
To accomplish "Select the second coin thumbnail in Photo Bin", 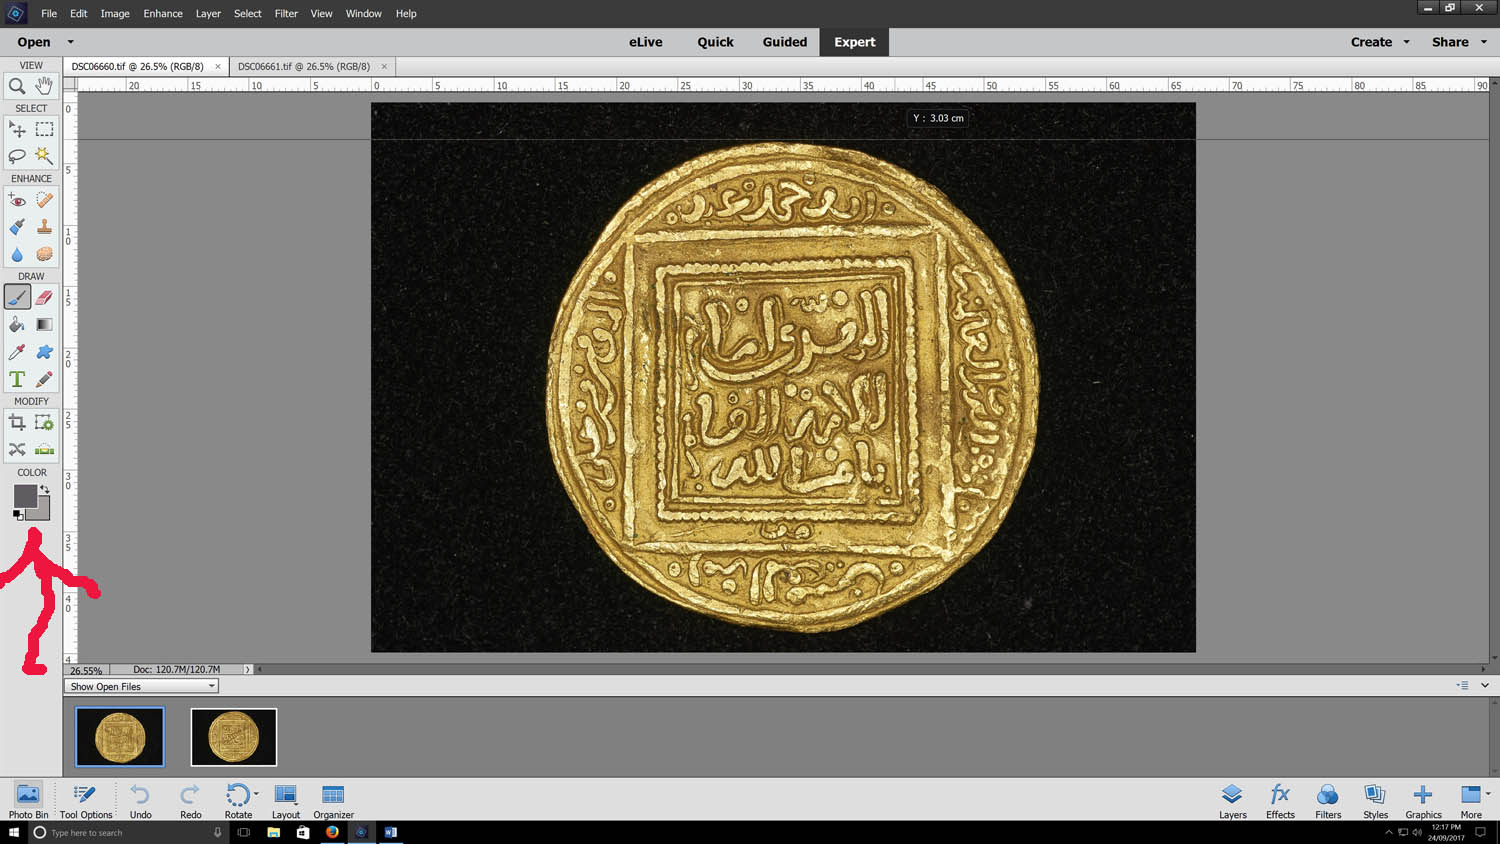I will click(234, 737).
